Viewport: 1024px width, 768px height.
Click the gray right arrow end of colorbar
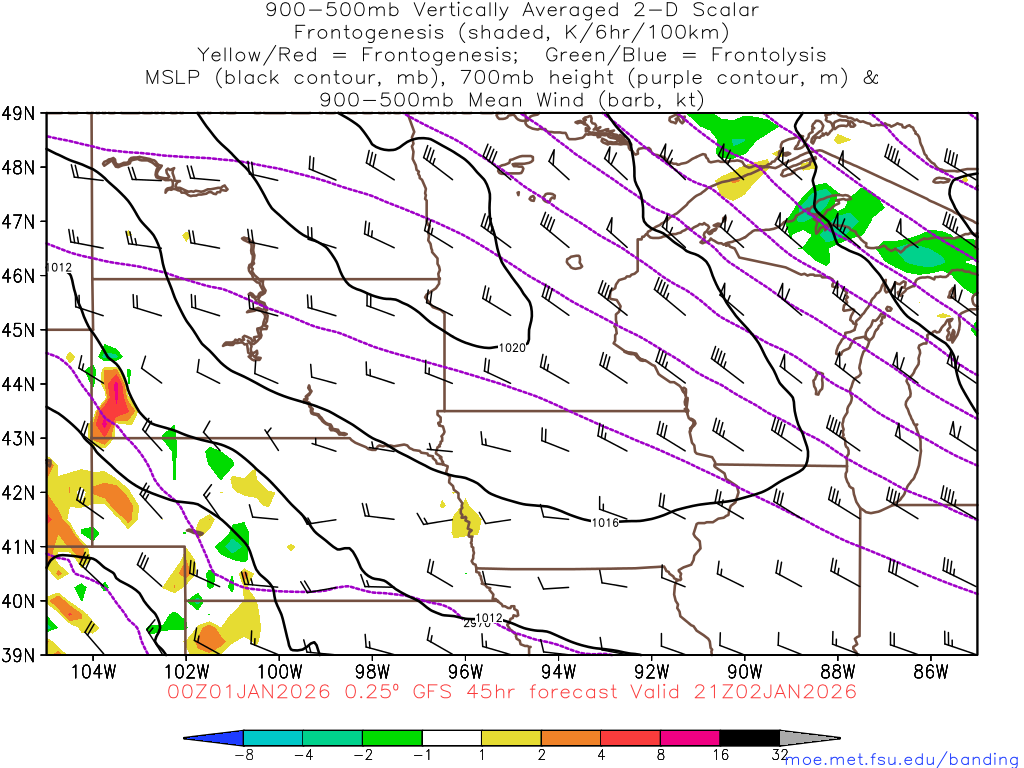coord(808,738)
